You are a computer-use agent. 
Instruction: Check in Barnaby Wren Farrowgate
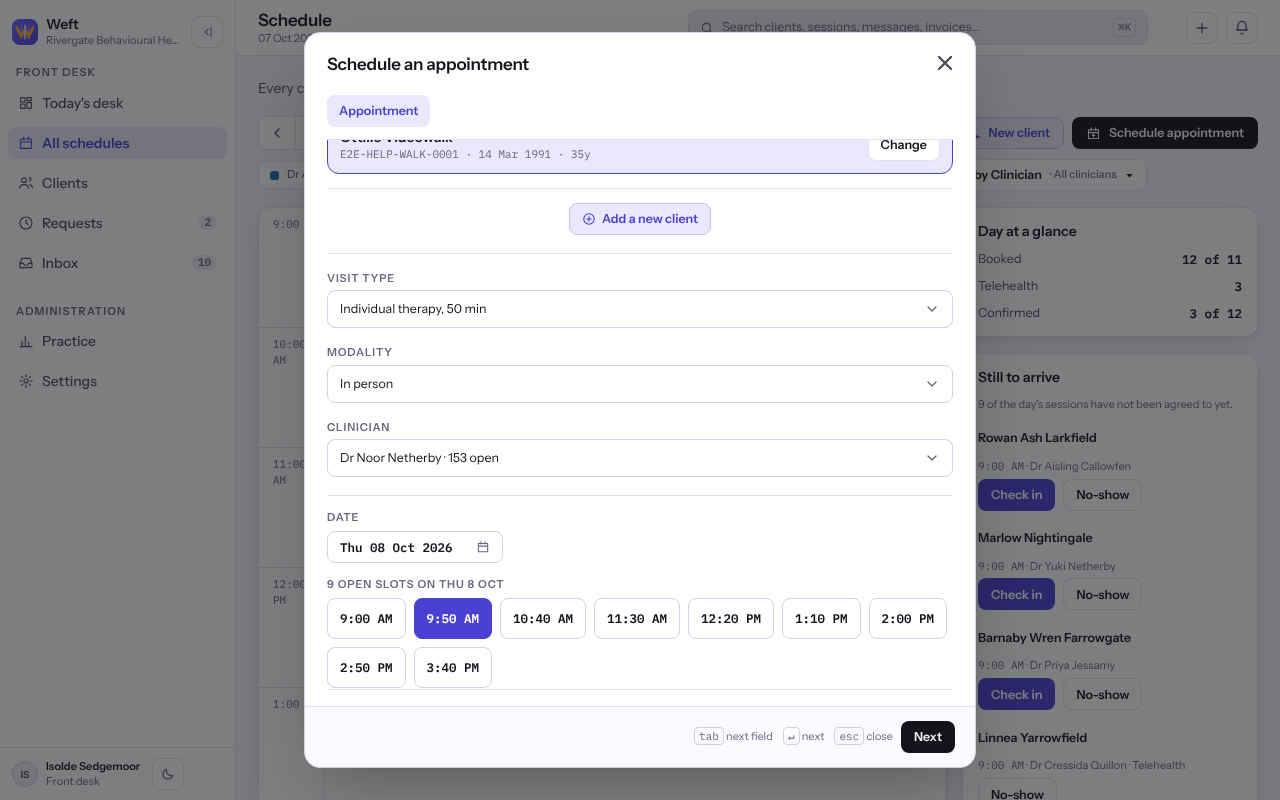(x=1016, y=695)
